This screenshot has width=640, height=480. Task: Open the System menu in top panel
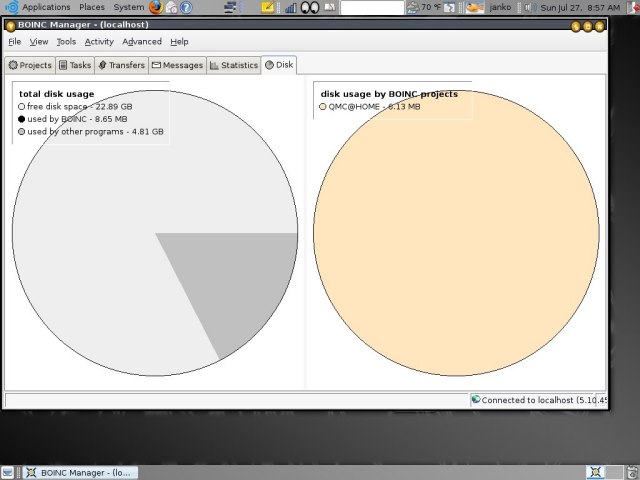coord(129,7)
